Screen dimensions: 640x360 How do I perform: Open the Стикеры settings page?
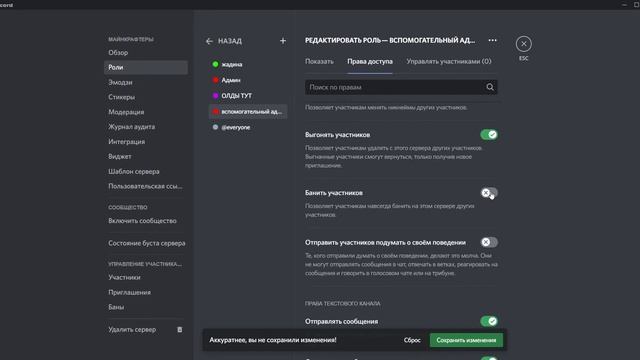[x=146, y=97]
